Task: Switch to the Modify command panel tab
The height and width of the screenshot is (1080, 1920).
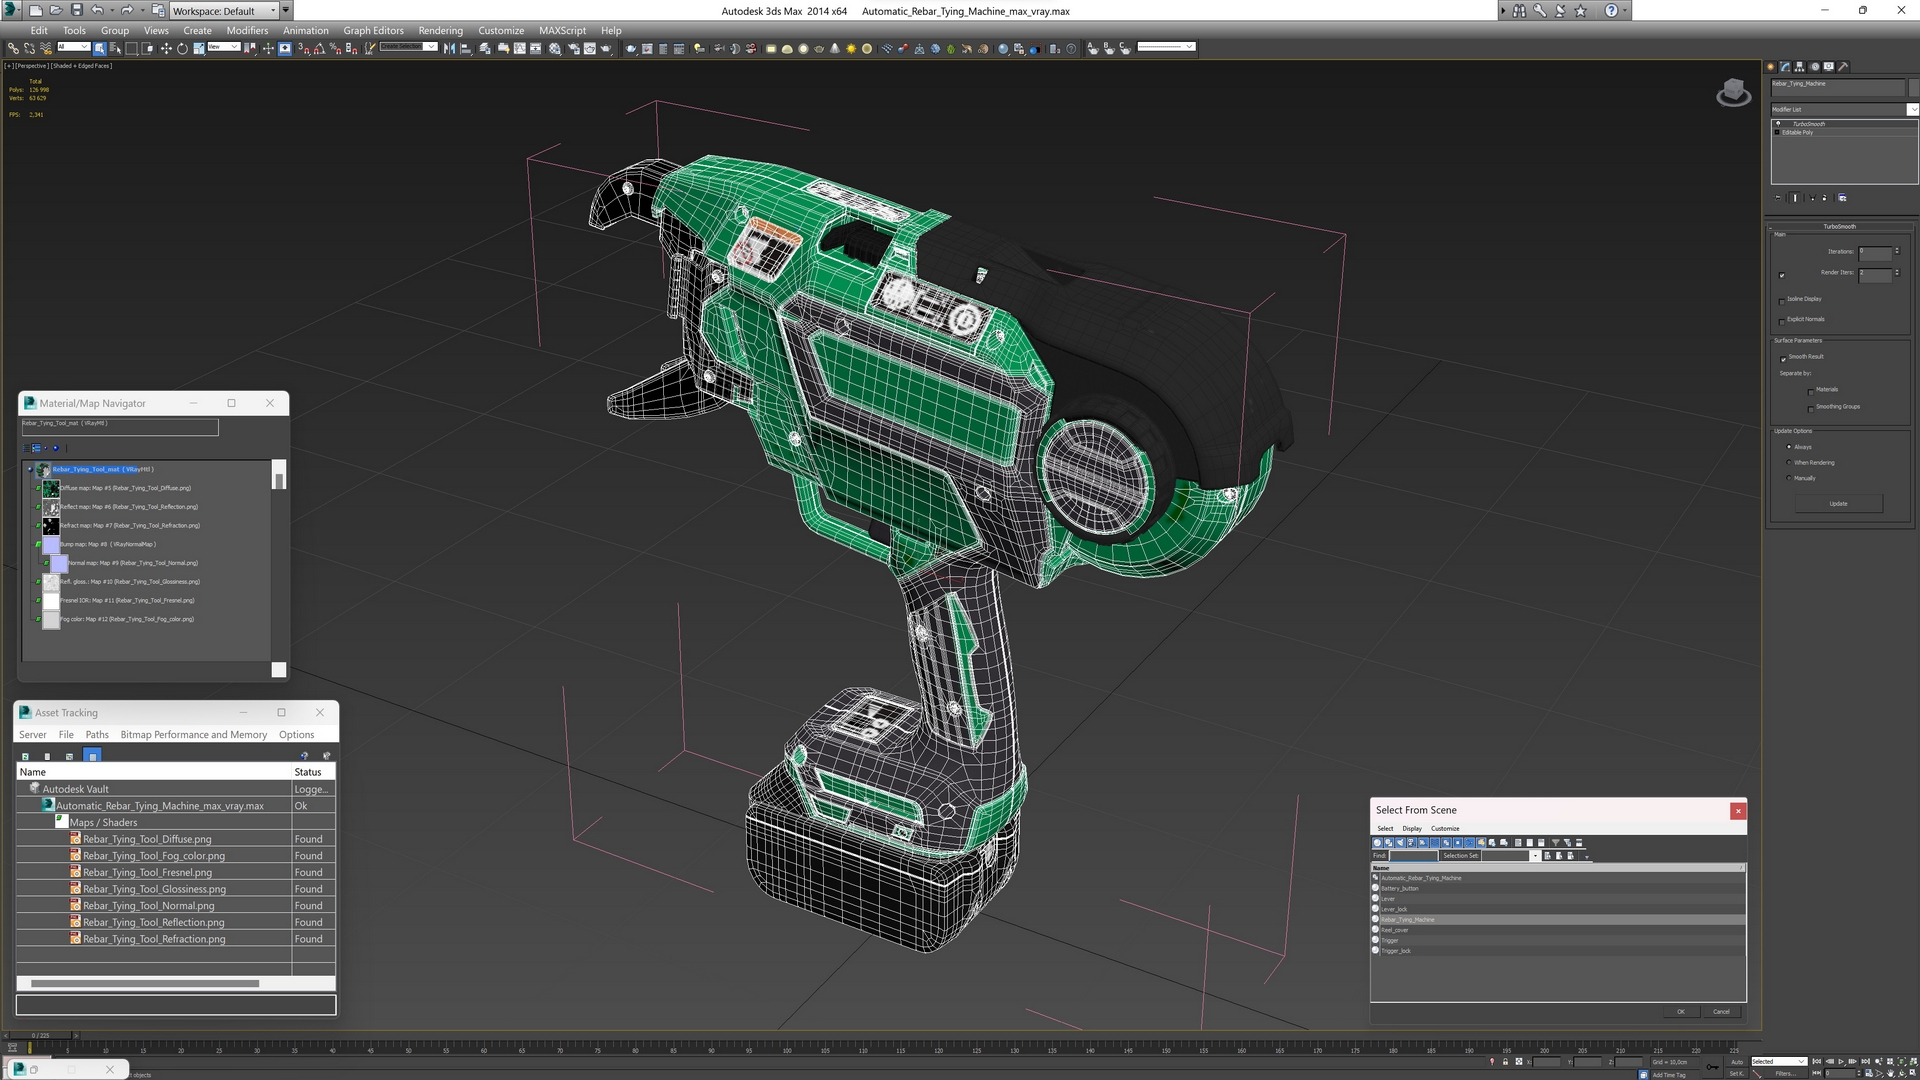Action: point(1785,66)
